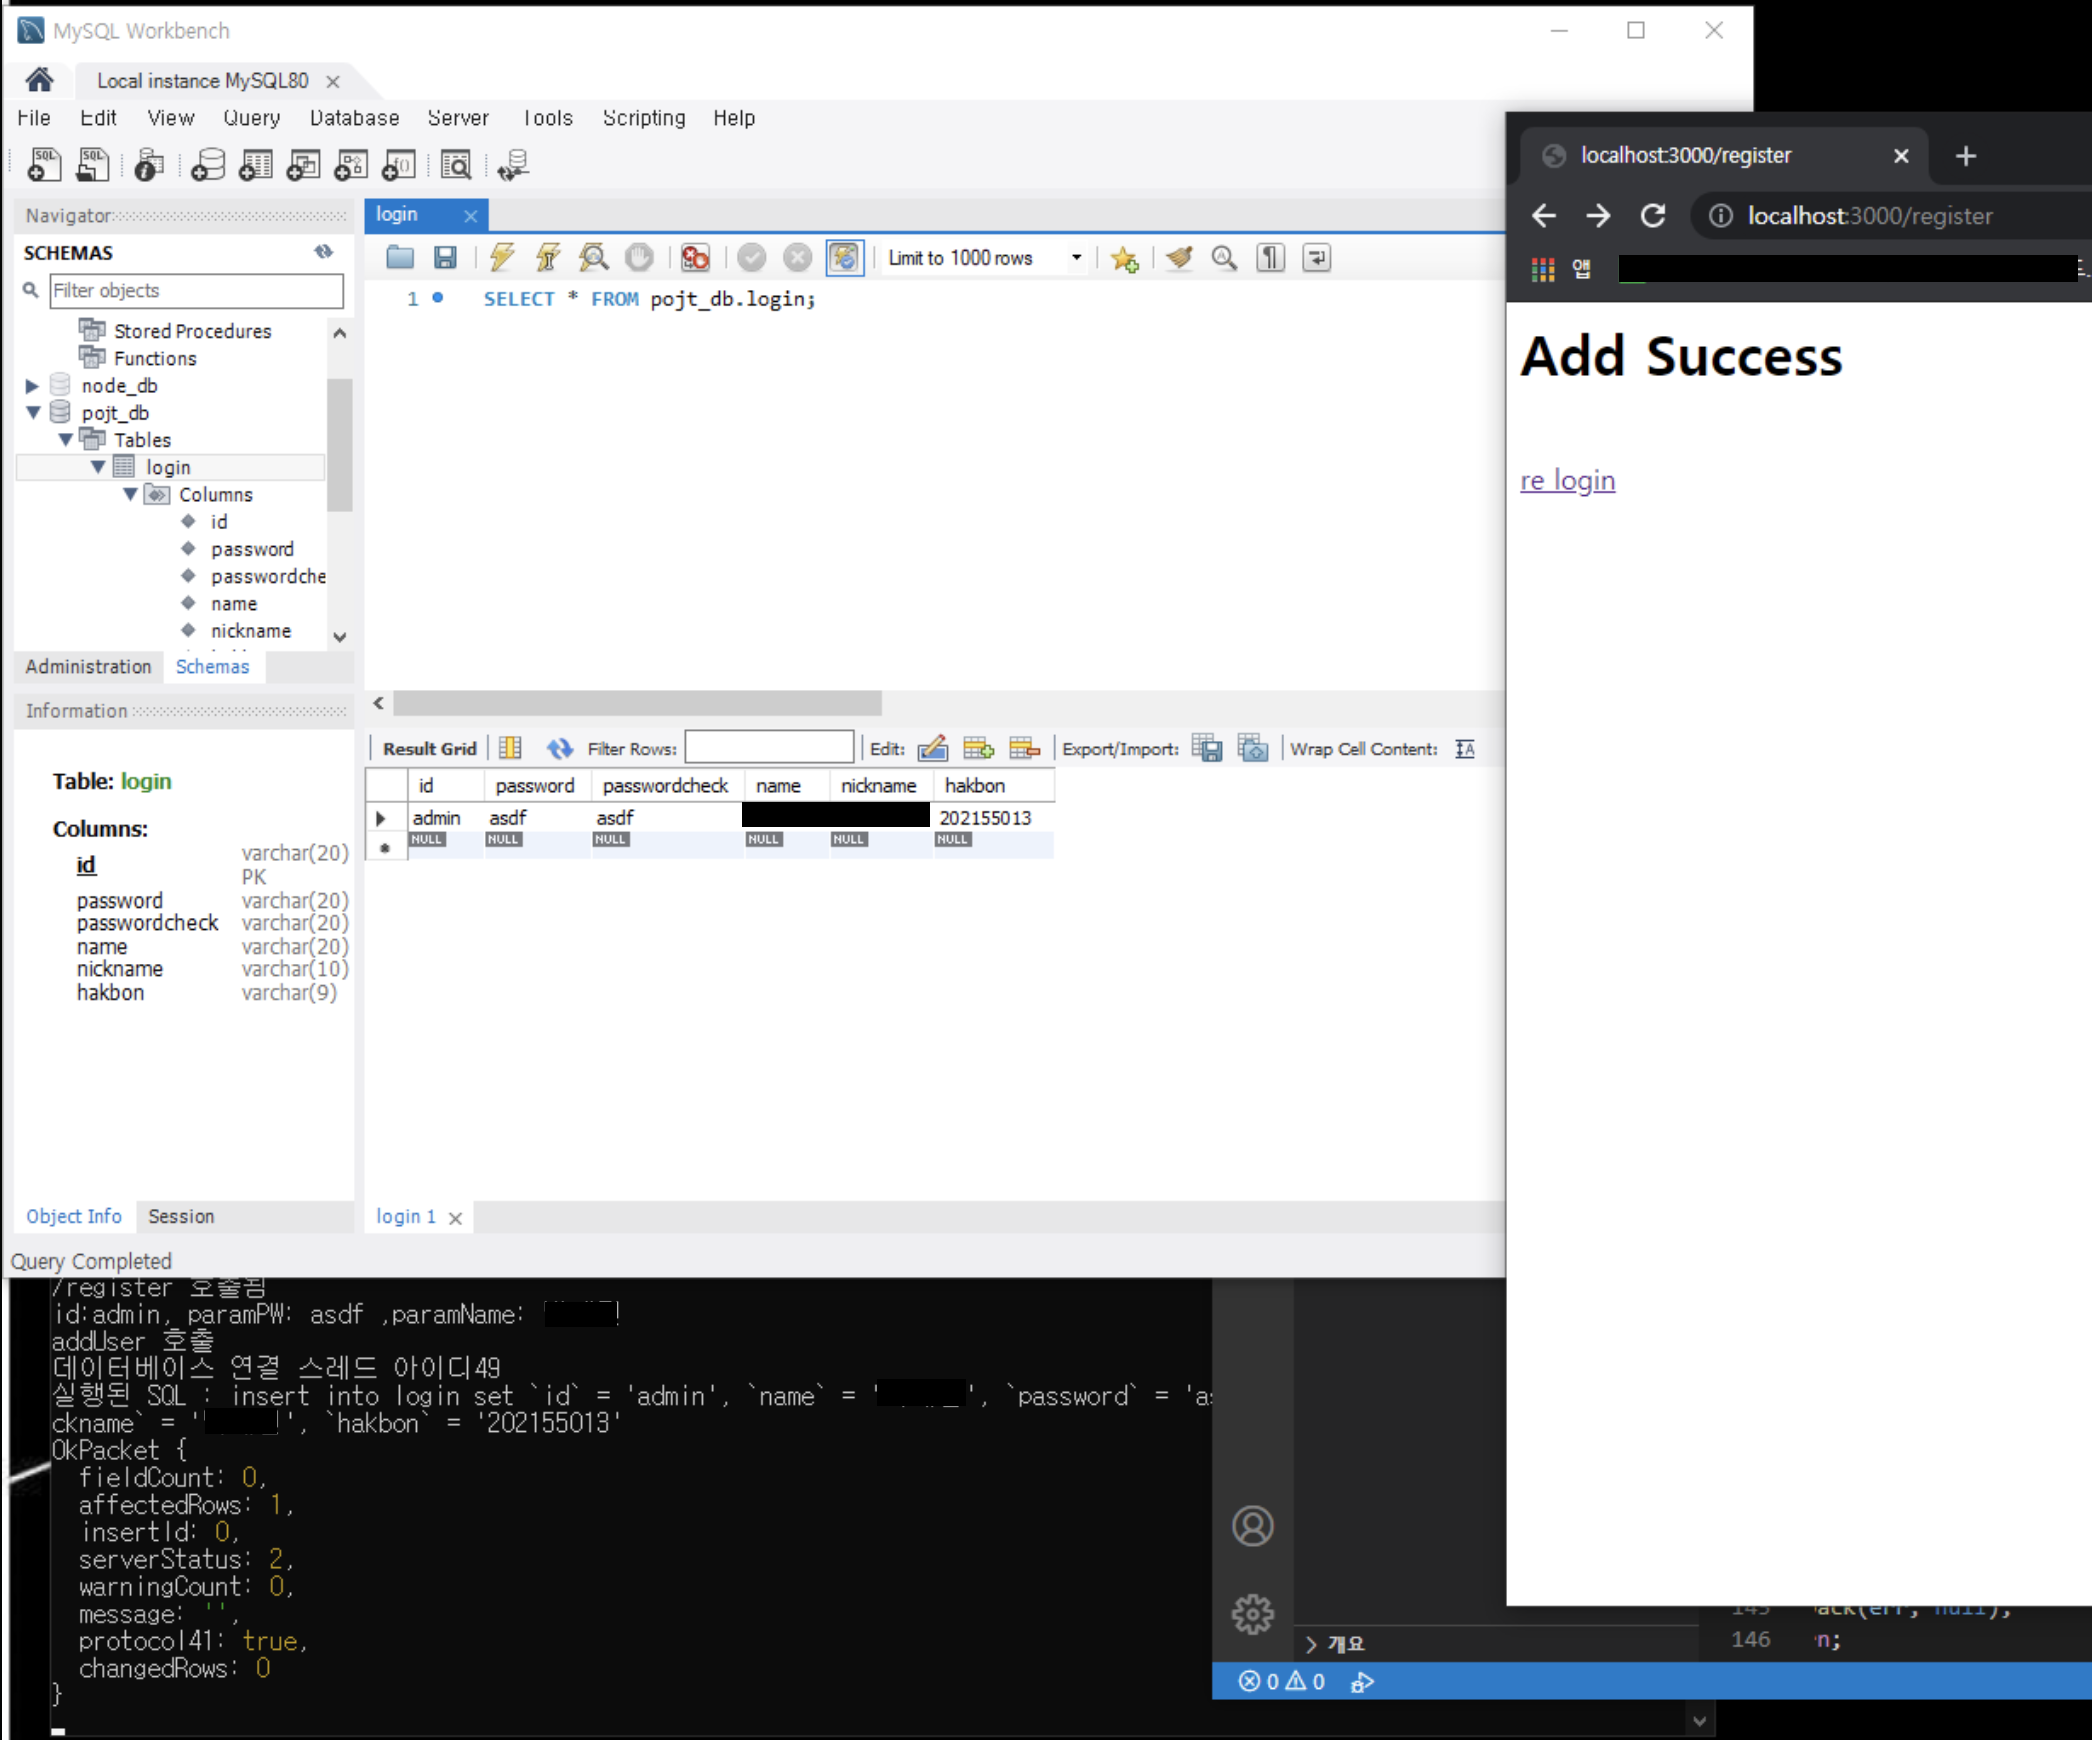
Task: Search table data icon in main toolbar
Action: click(x=456, y=164)
